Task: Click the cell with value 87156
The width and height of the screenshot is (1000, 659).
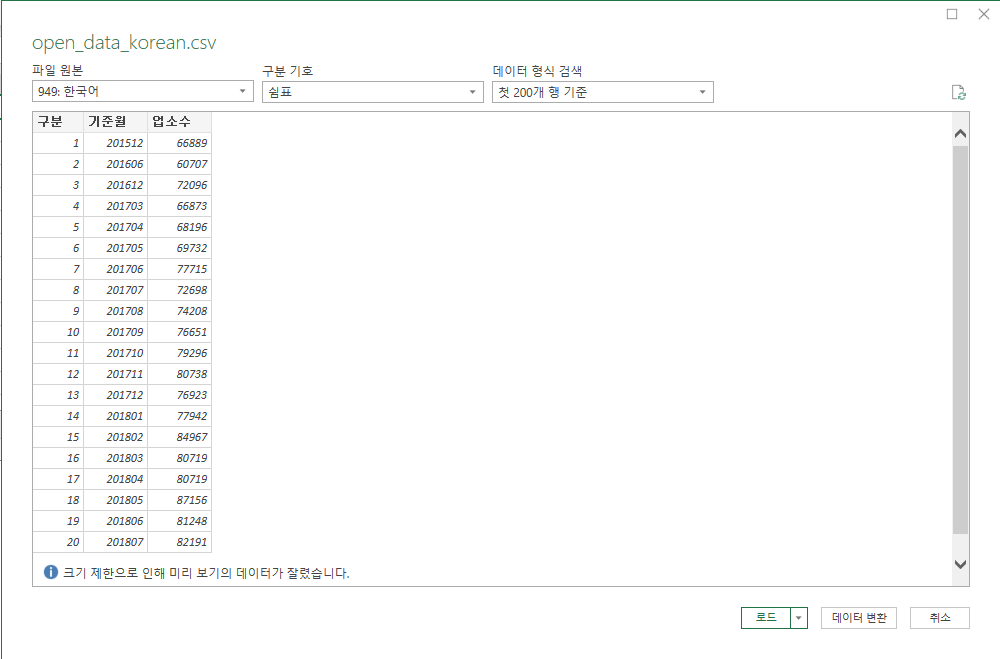Action: [179, 500]
